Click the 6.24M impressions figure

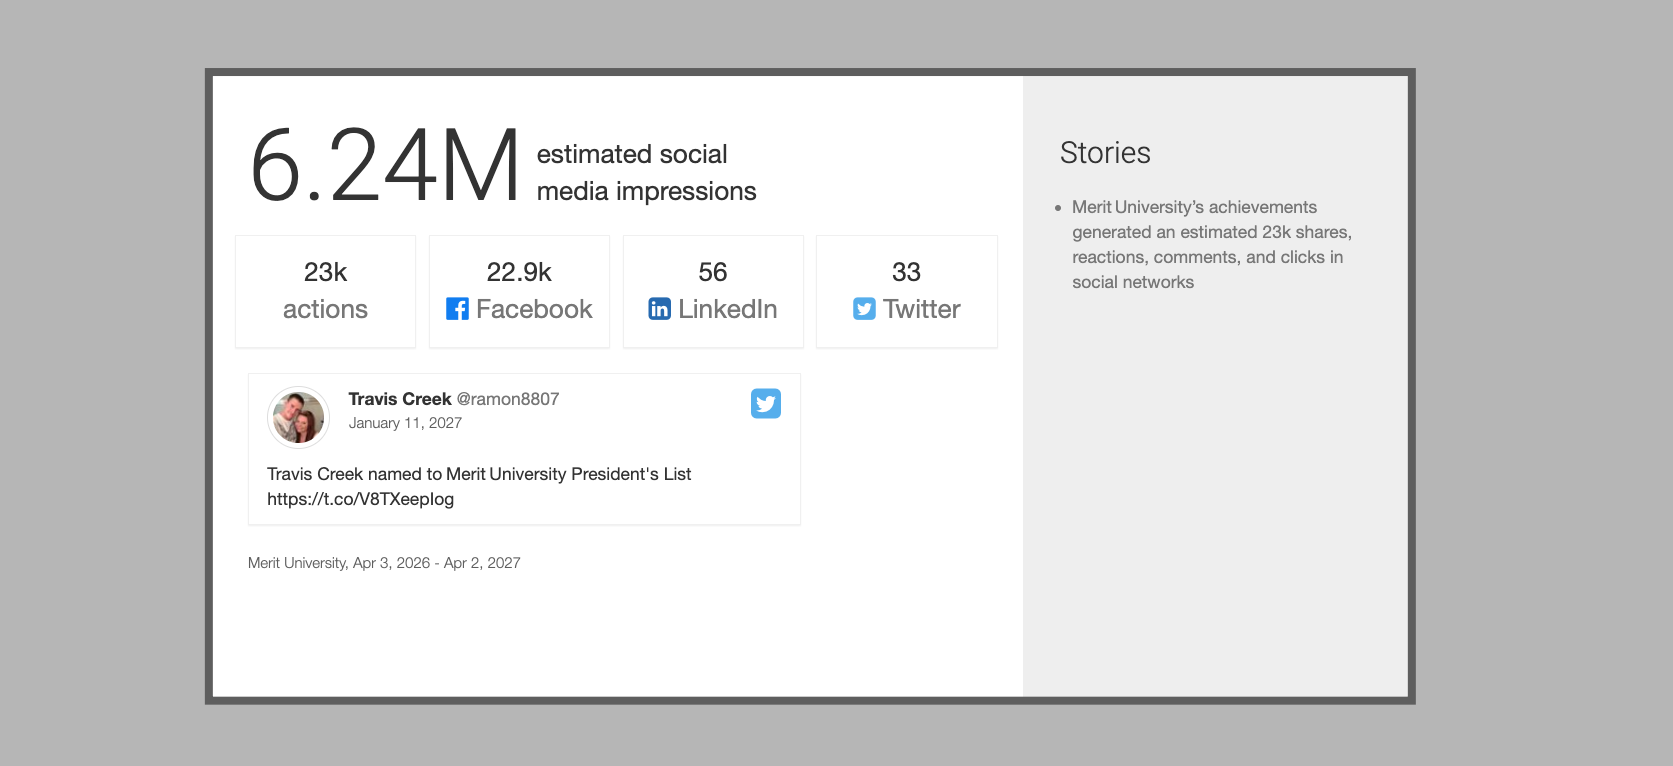385,166
